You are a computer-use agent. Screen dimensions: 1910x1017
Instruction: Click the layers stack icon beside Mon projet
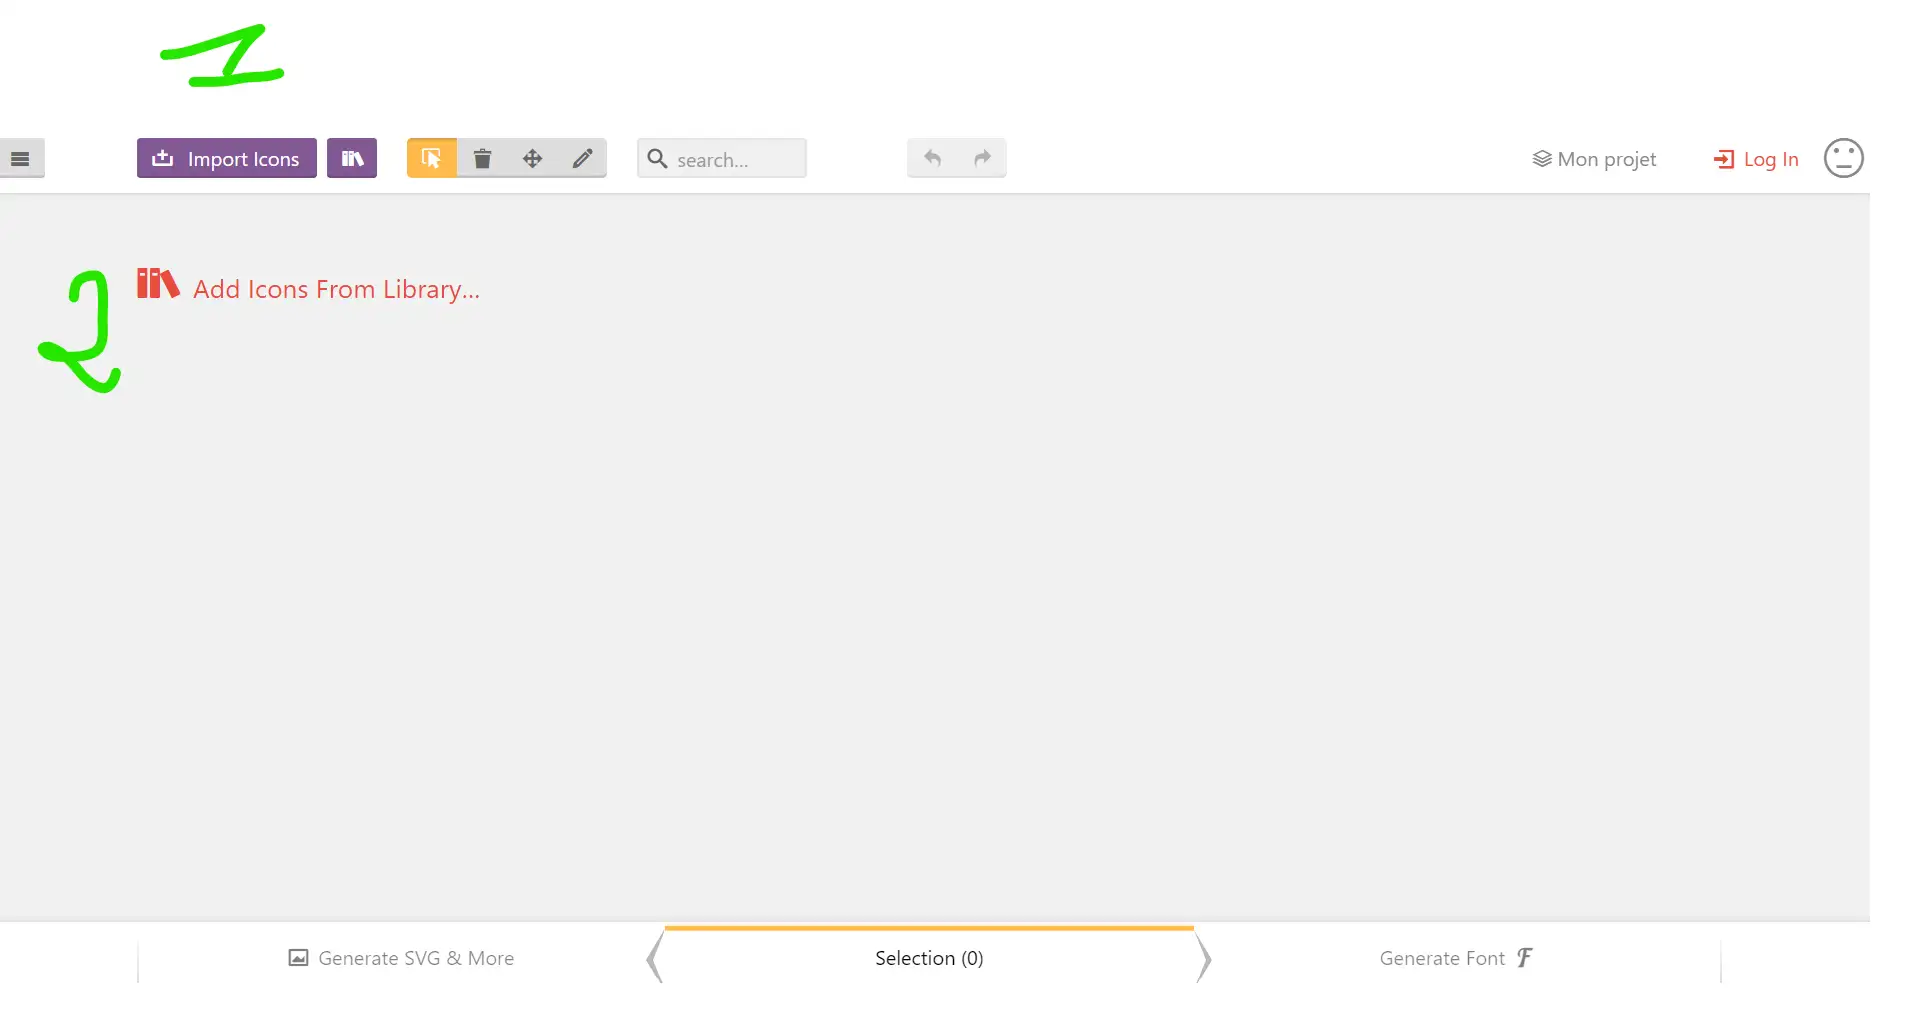(1541, 159)
